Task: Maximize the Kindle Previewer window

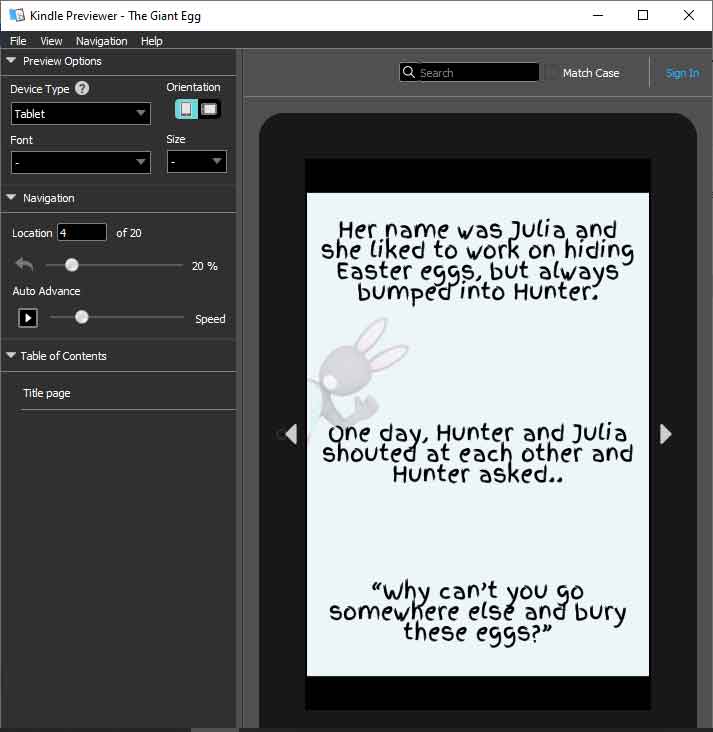Action: (643, 15)
